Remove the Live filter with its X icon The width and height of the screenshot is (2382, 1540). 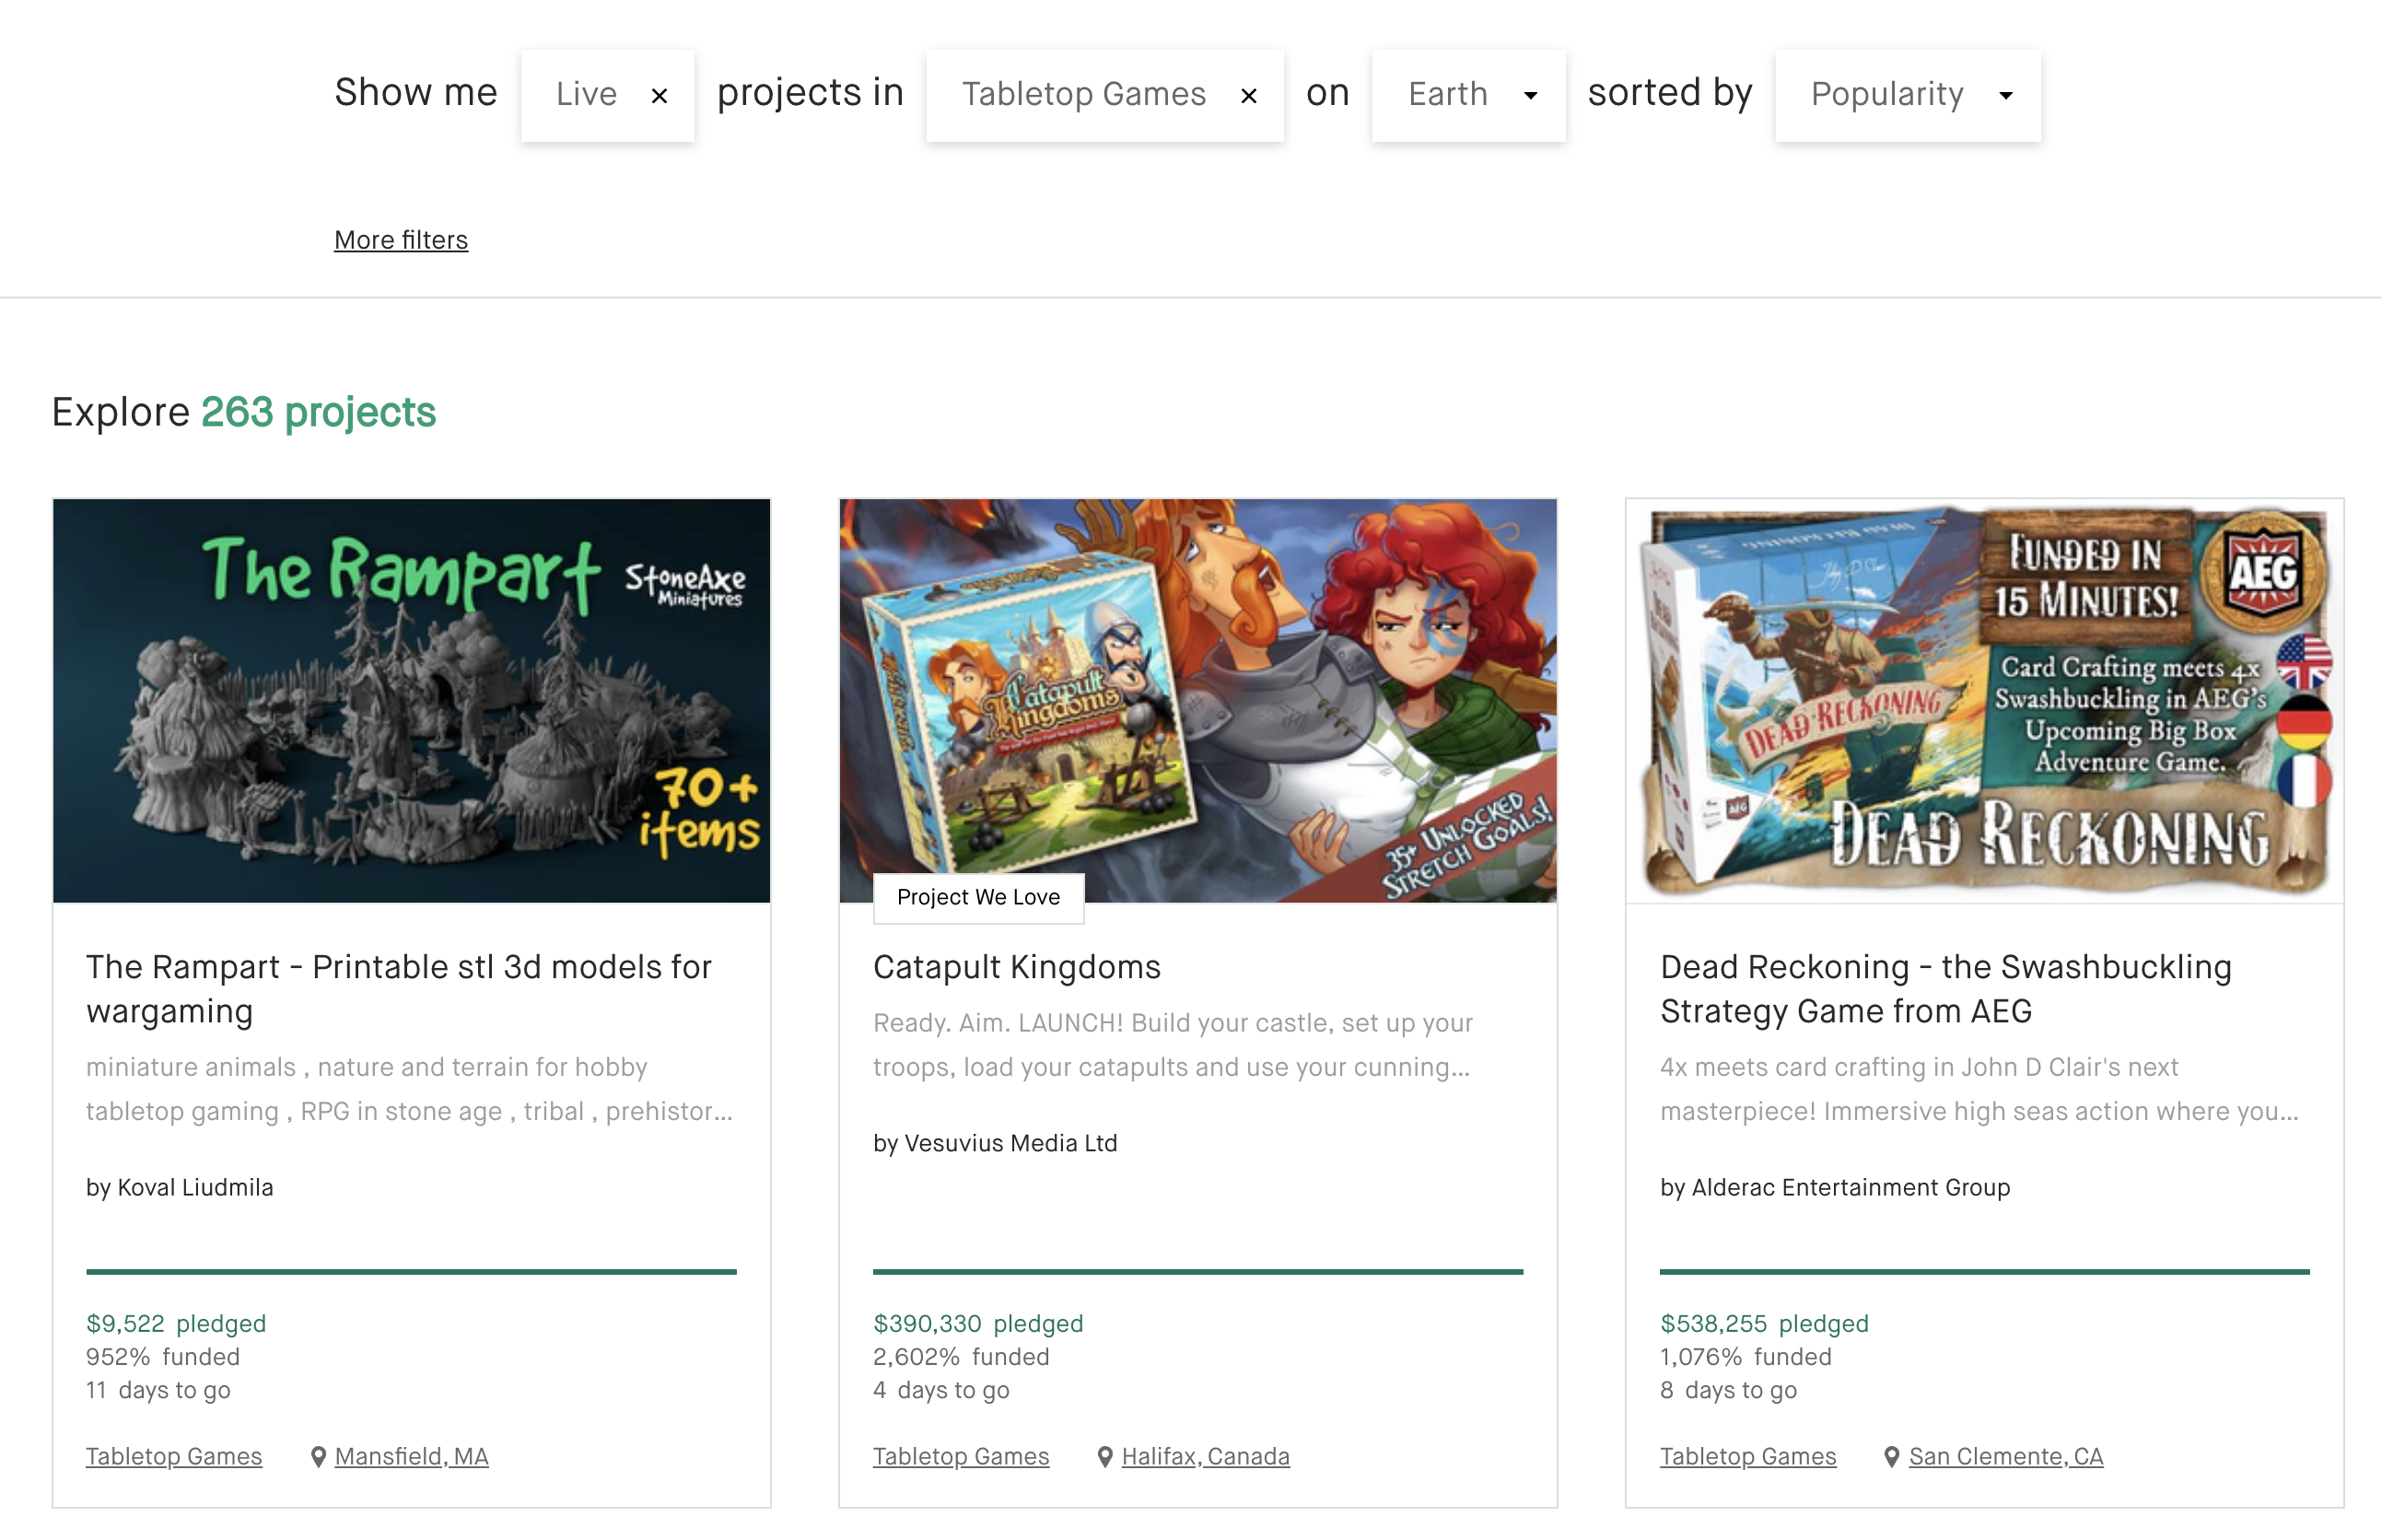tap(659, 96)
